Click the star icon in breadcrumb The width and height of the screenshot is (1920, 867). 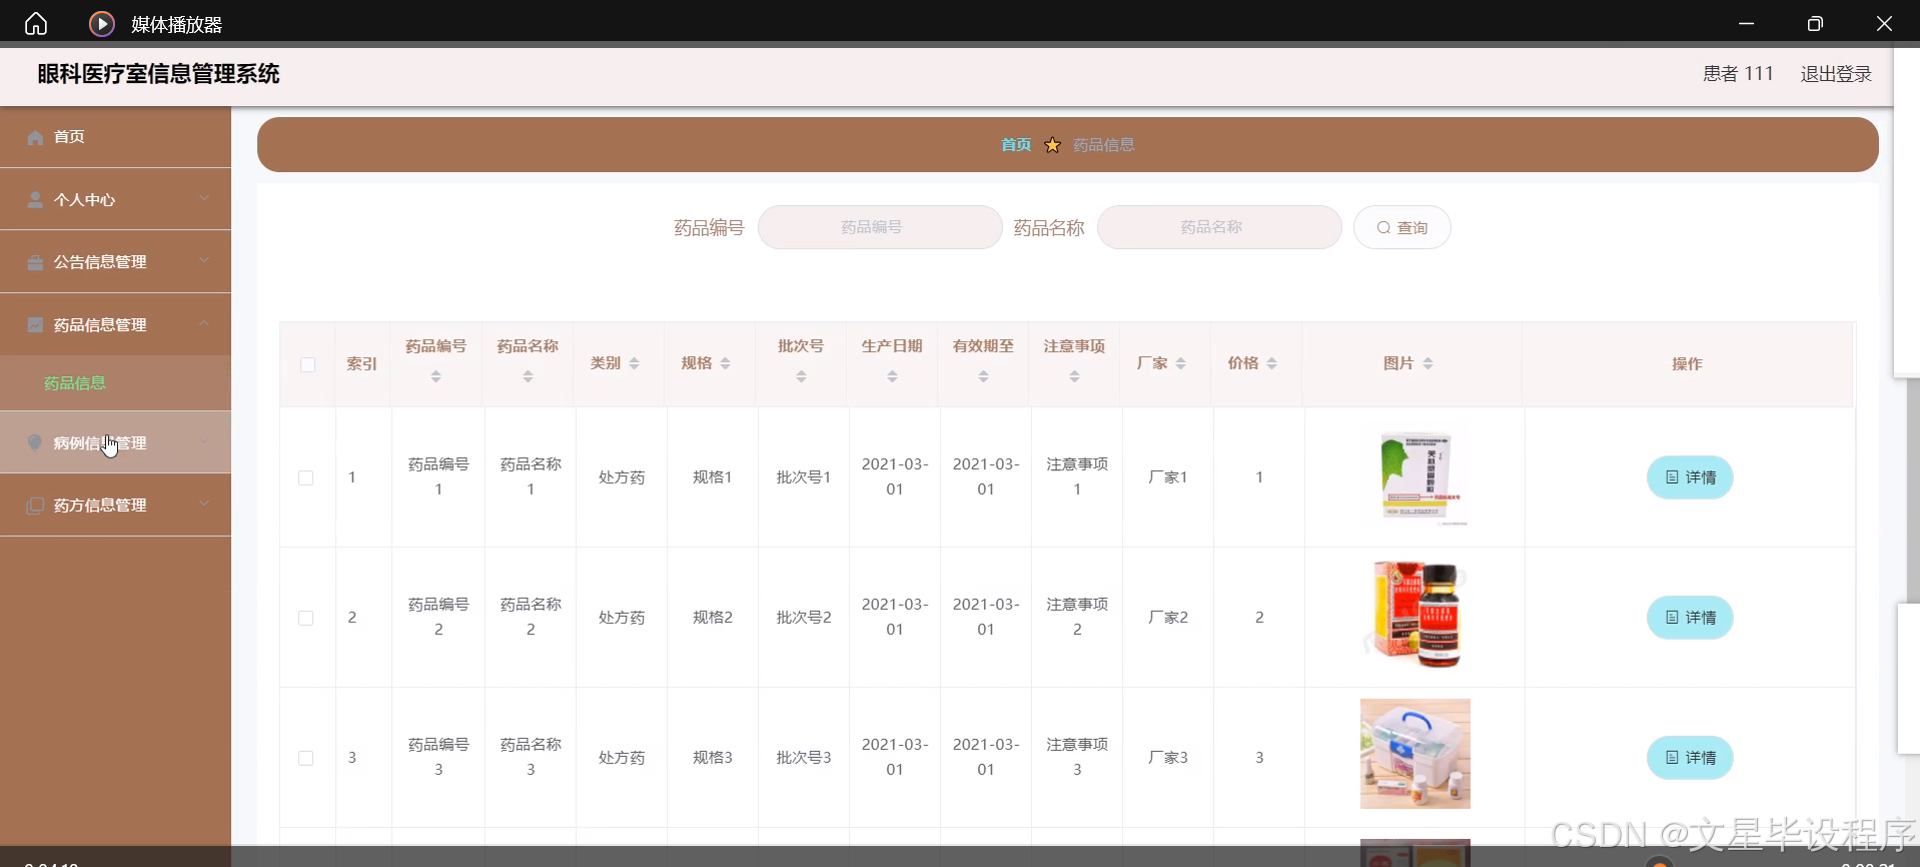click(x=1052, y=145)
